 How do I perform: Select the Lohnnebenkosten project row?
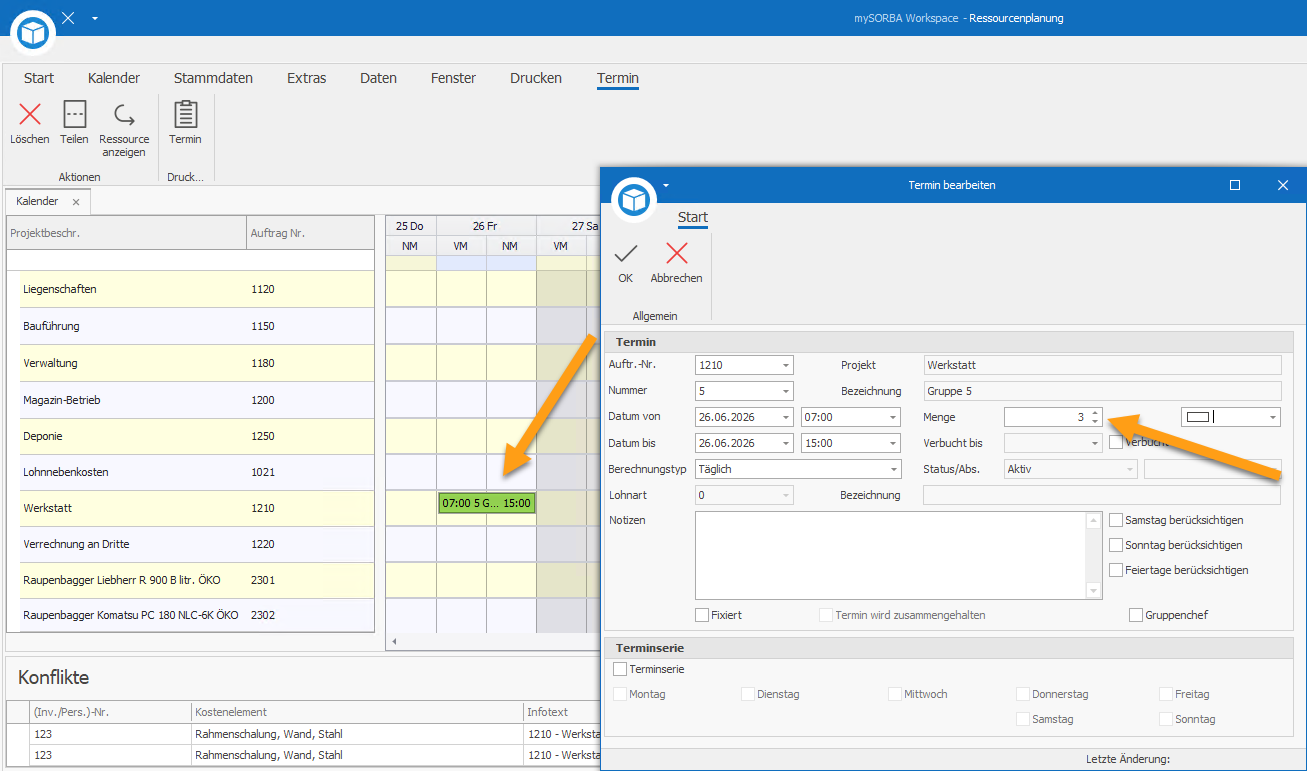pos(190,472)
